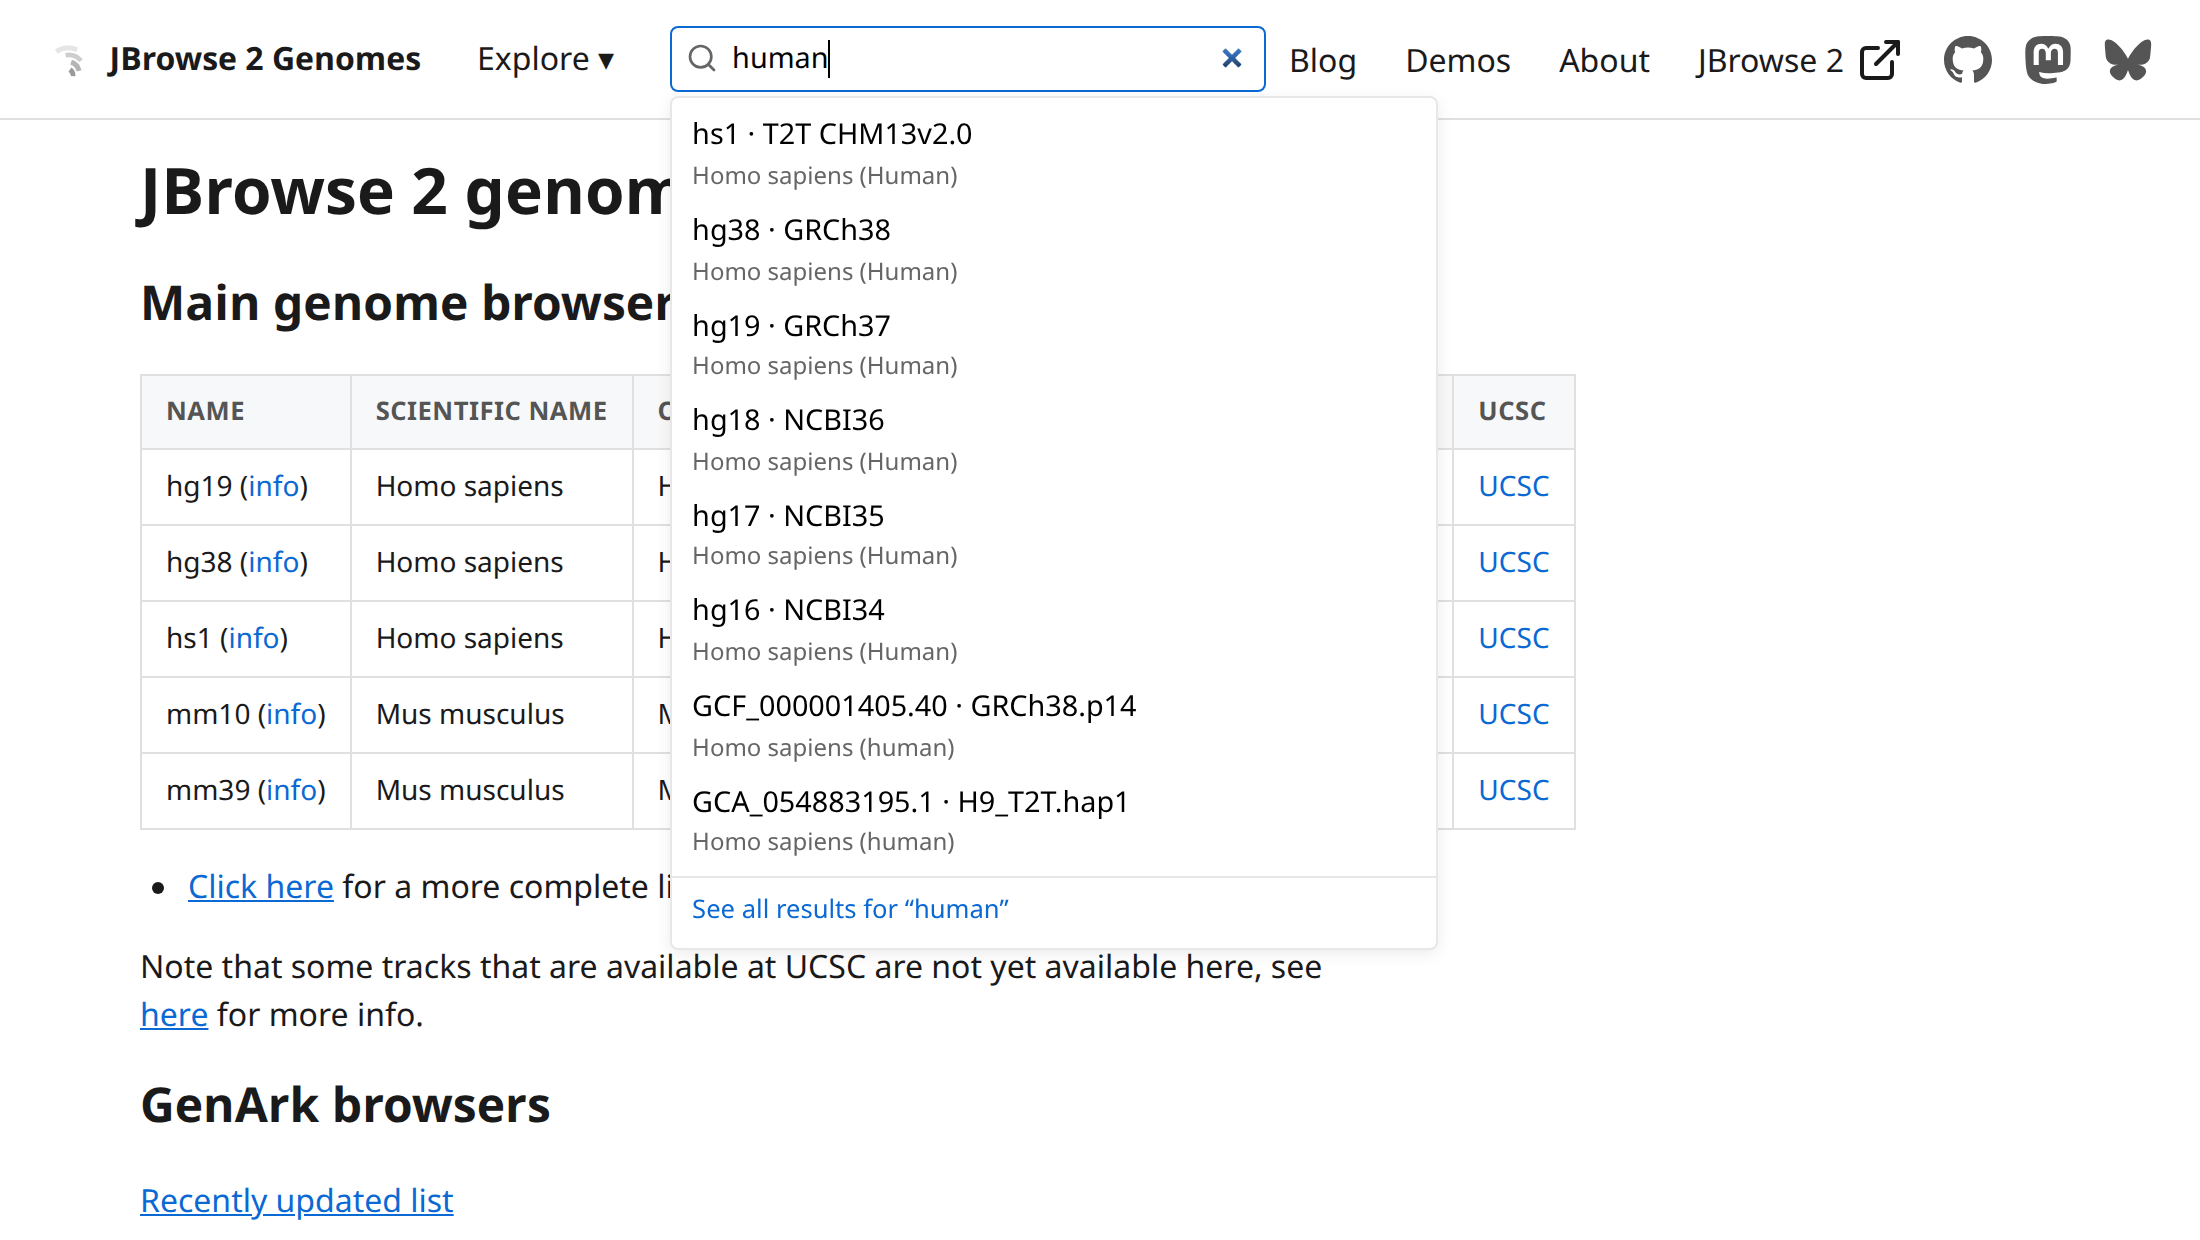The height and width of the screenshot is (1240, 2200).
Task: Open UCSC link in hs1 row
Action: [x=1513, y=638]
